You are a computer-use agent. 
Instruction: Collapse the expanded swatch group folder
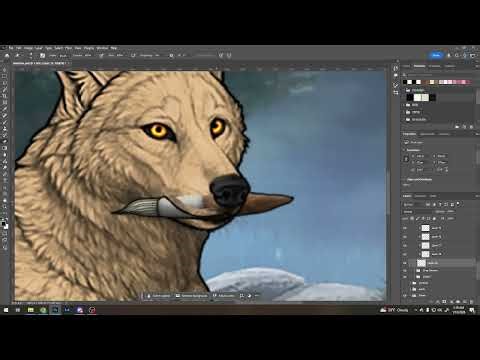coord(404,90)
